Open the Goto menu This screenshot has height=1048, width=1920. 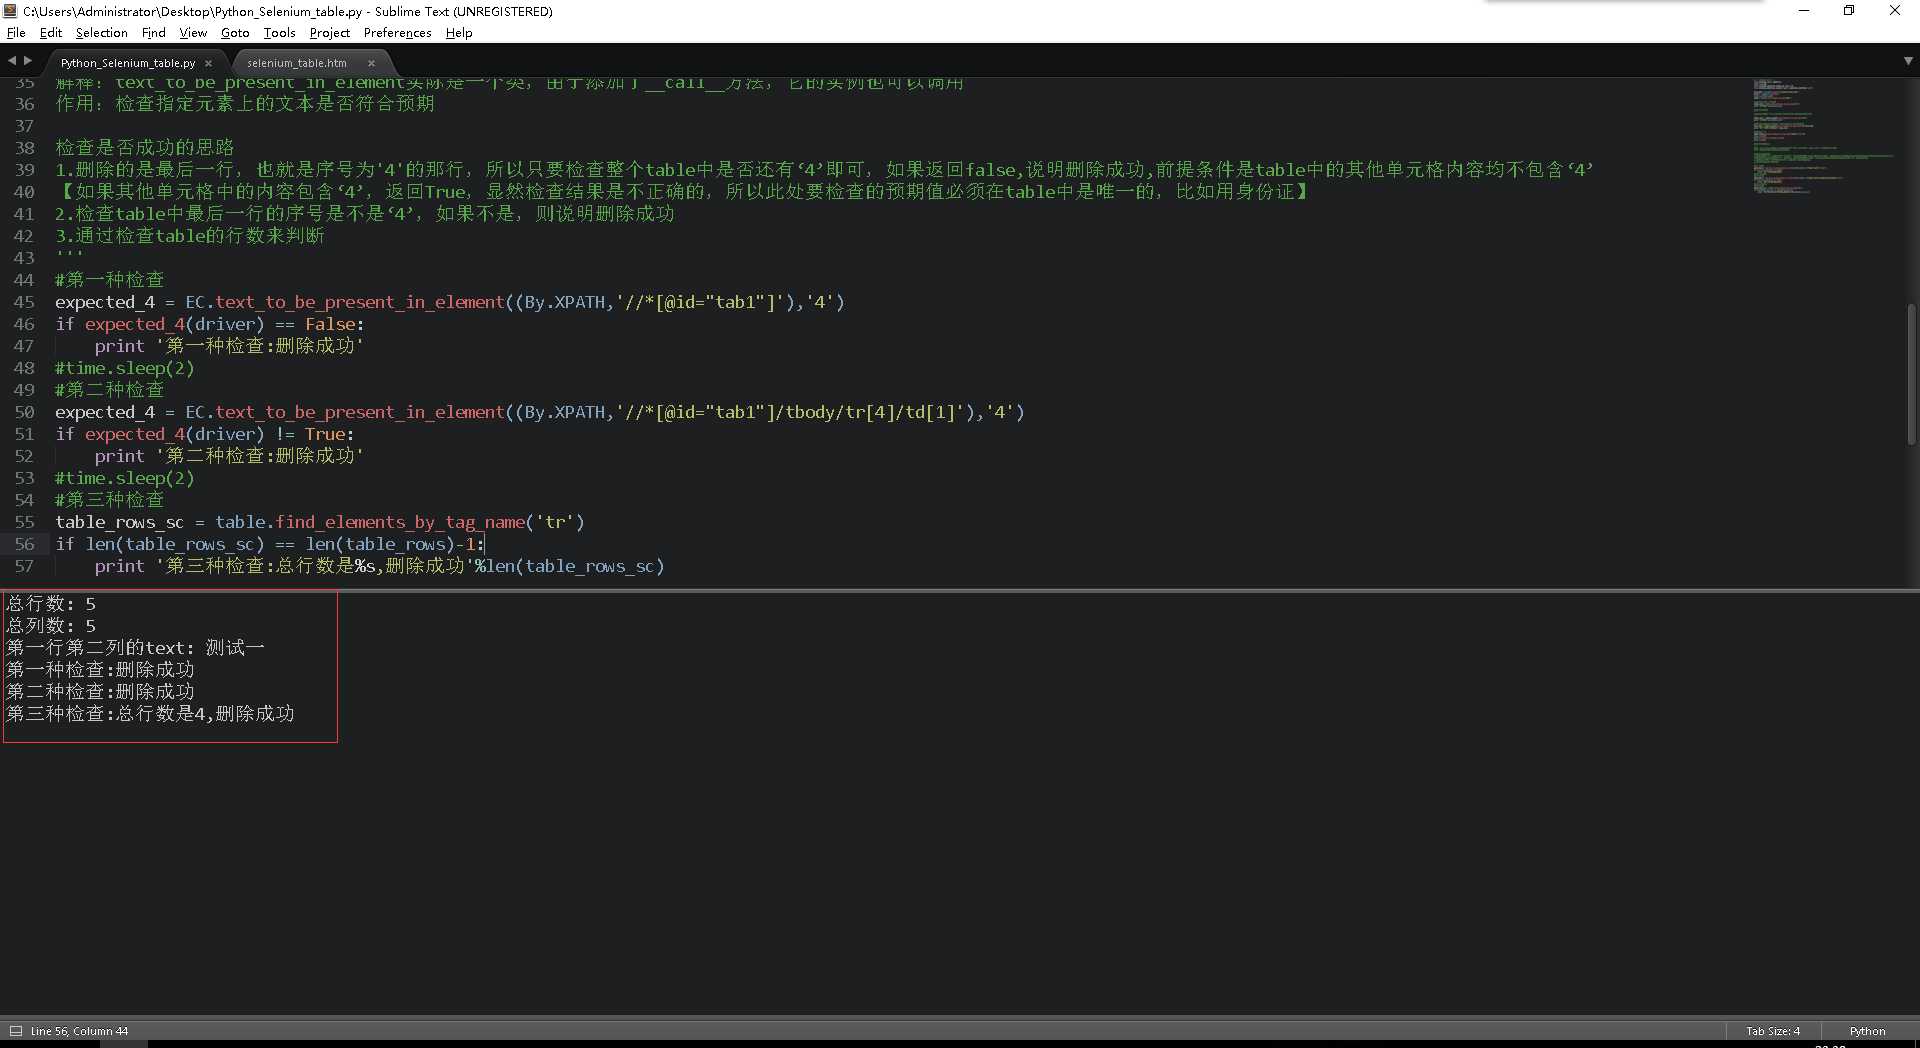click(235, 33)
